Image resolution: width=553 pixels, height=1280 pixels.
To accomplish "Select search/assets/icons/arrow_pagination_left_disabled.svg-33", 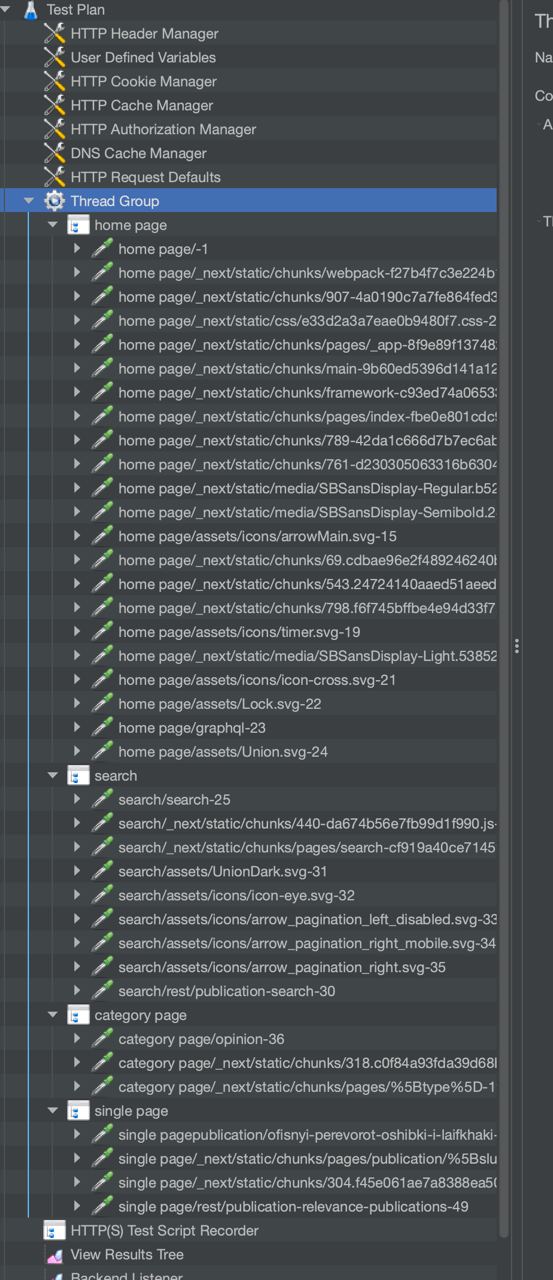I will (x=307, y=919).
